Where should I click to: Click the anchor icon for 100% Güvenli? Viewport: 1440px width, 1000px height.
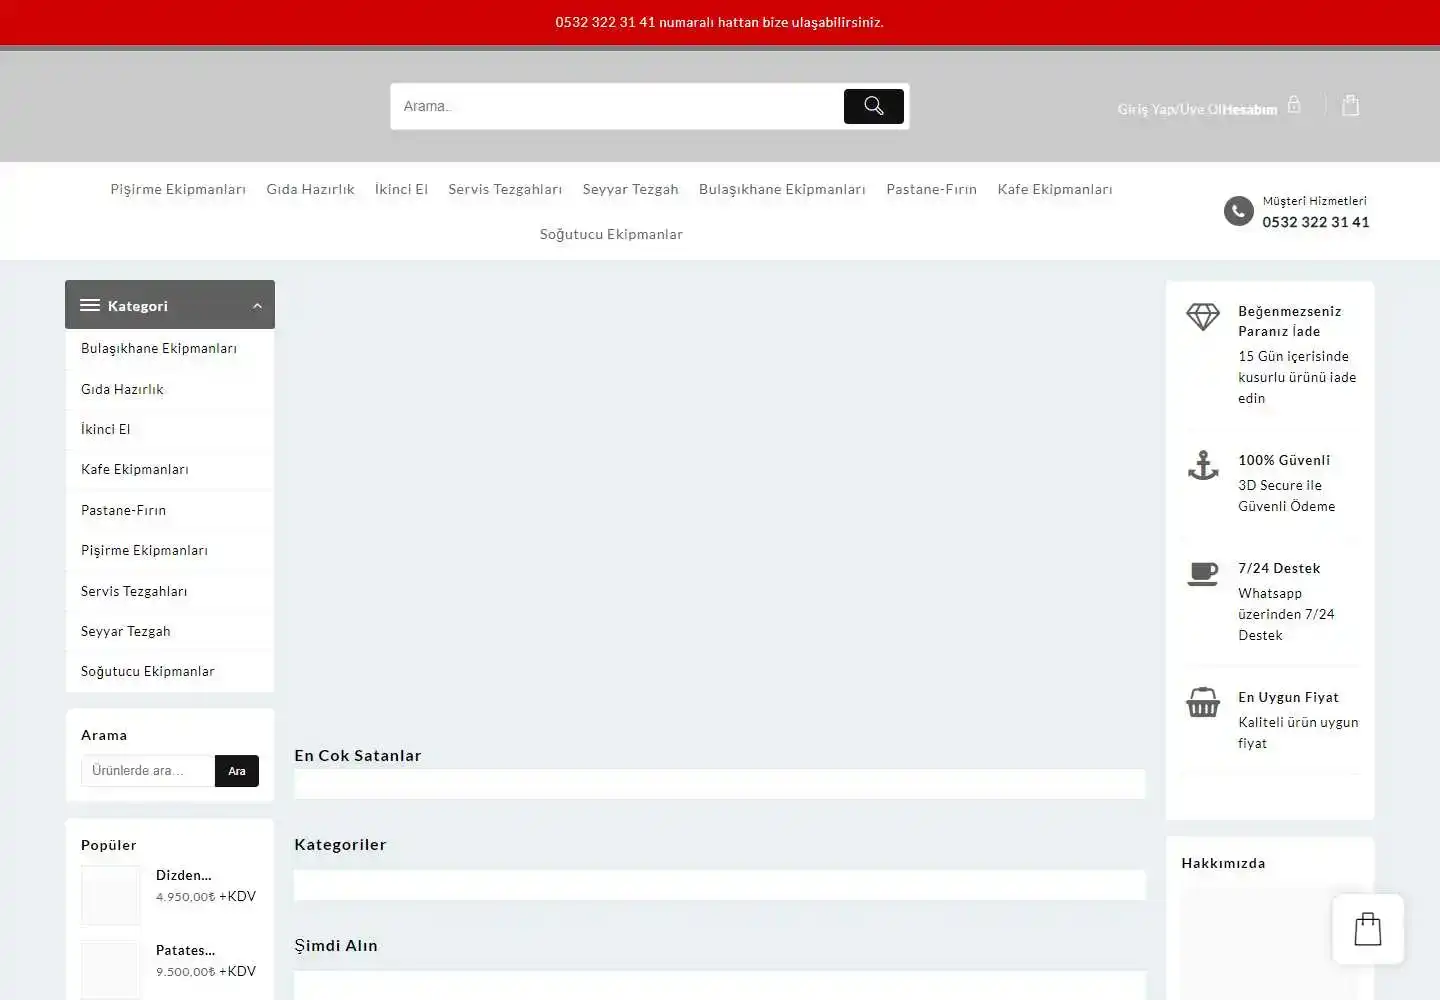pos(1203,465)
